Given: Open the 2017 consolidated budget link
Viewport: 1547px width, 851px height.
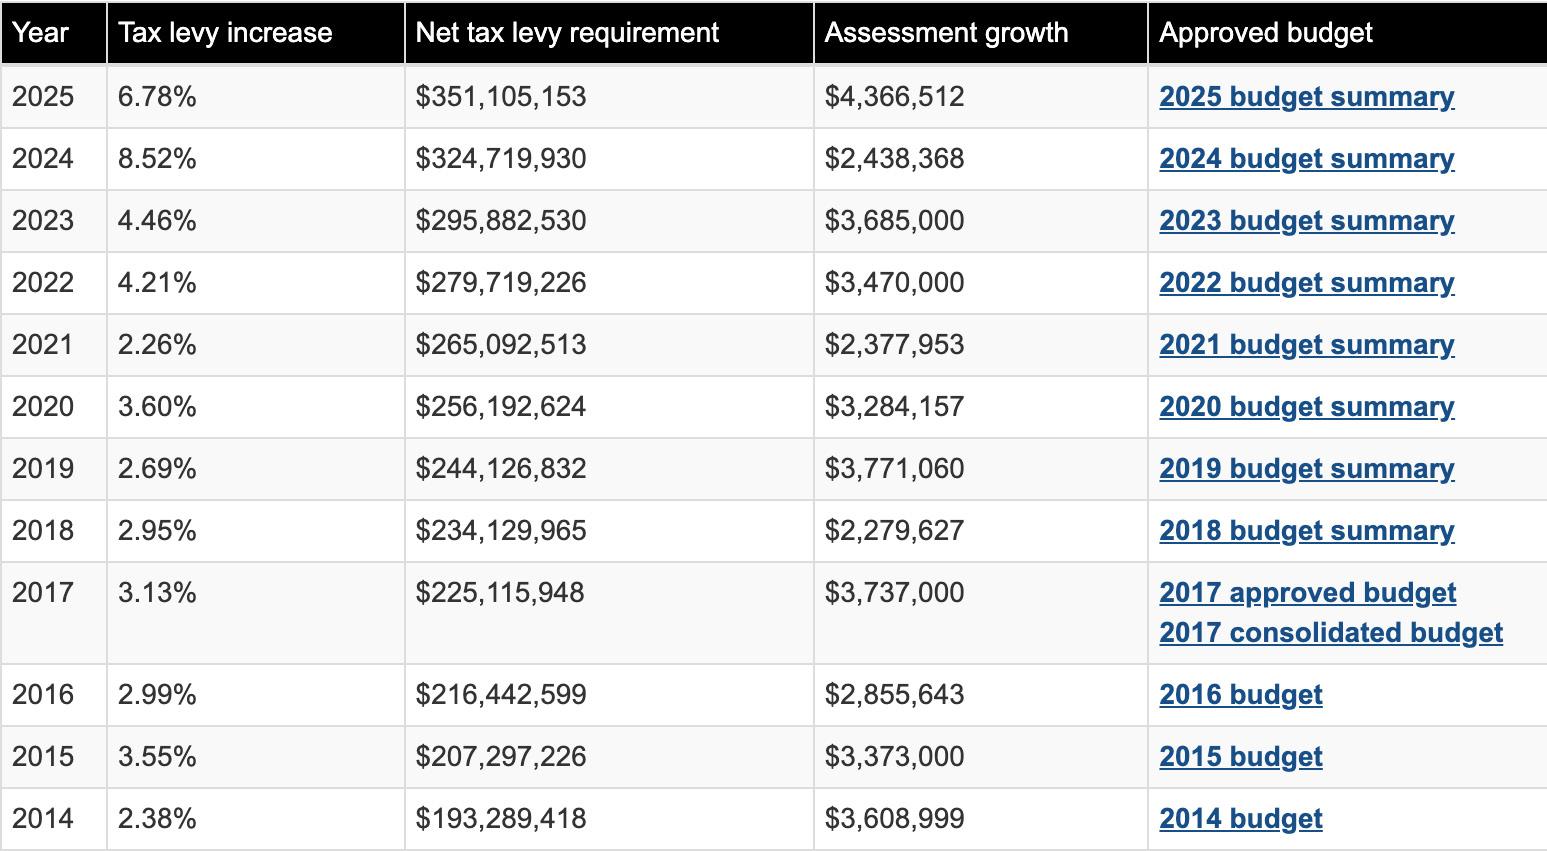Looking at the screenshot, I should (1330, 633).
